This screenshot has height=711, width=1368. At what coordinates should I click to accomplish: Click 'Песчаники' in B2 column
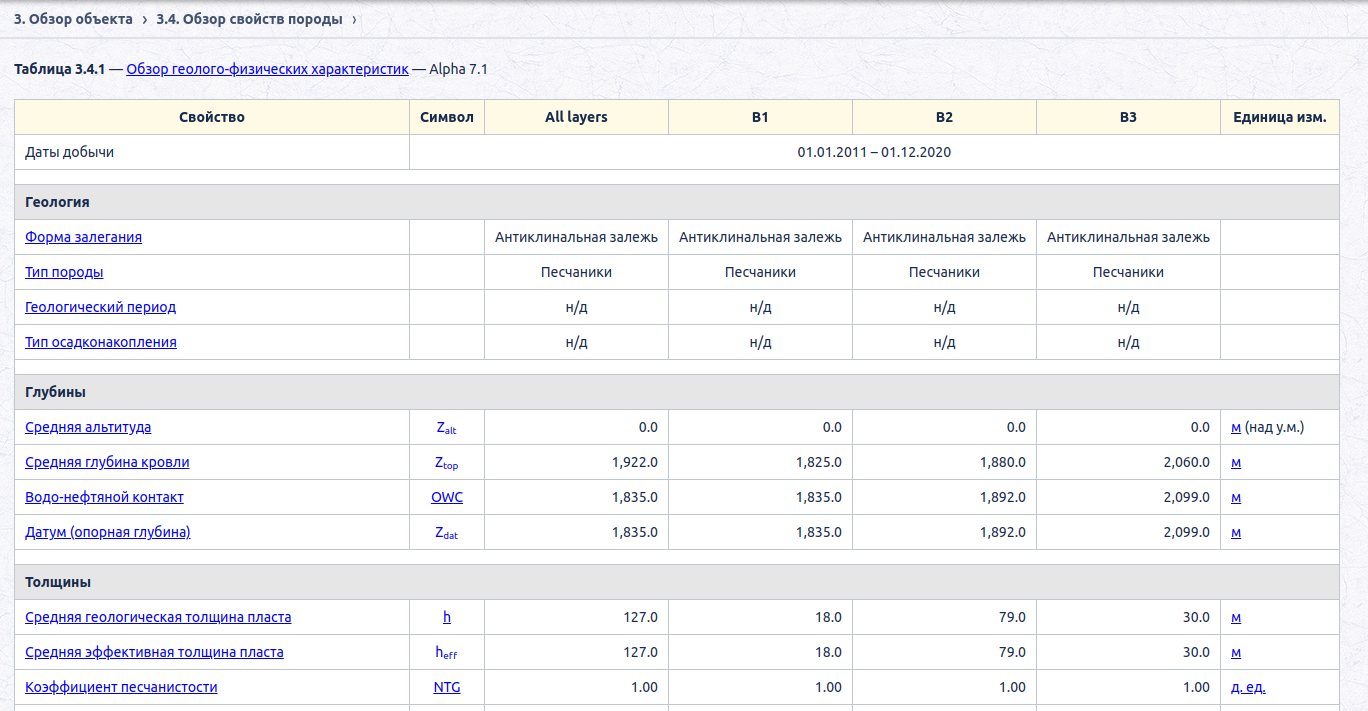944,272
